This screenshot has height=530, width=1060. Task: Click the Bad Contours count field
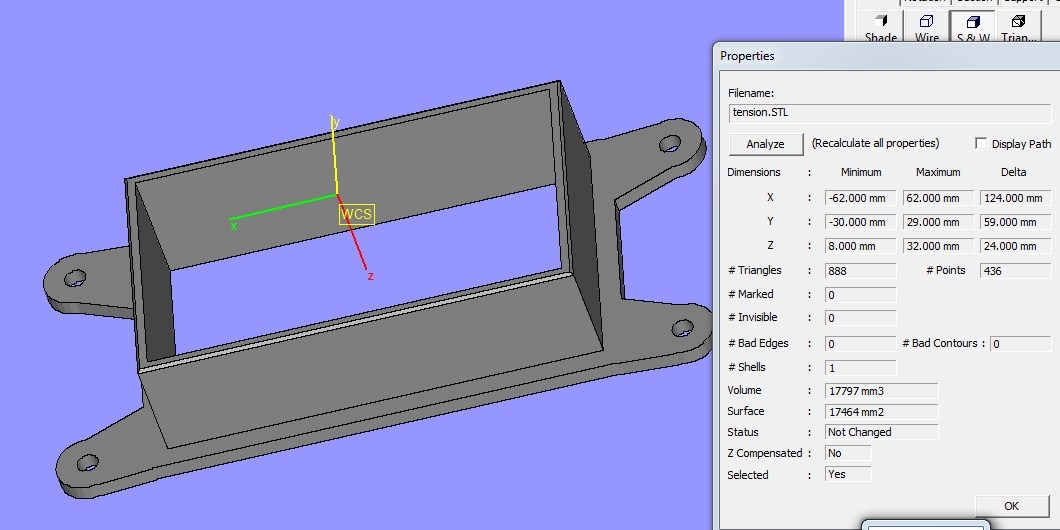1021,343
